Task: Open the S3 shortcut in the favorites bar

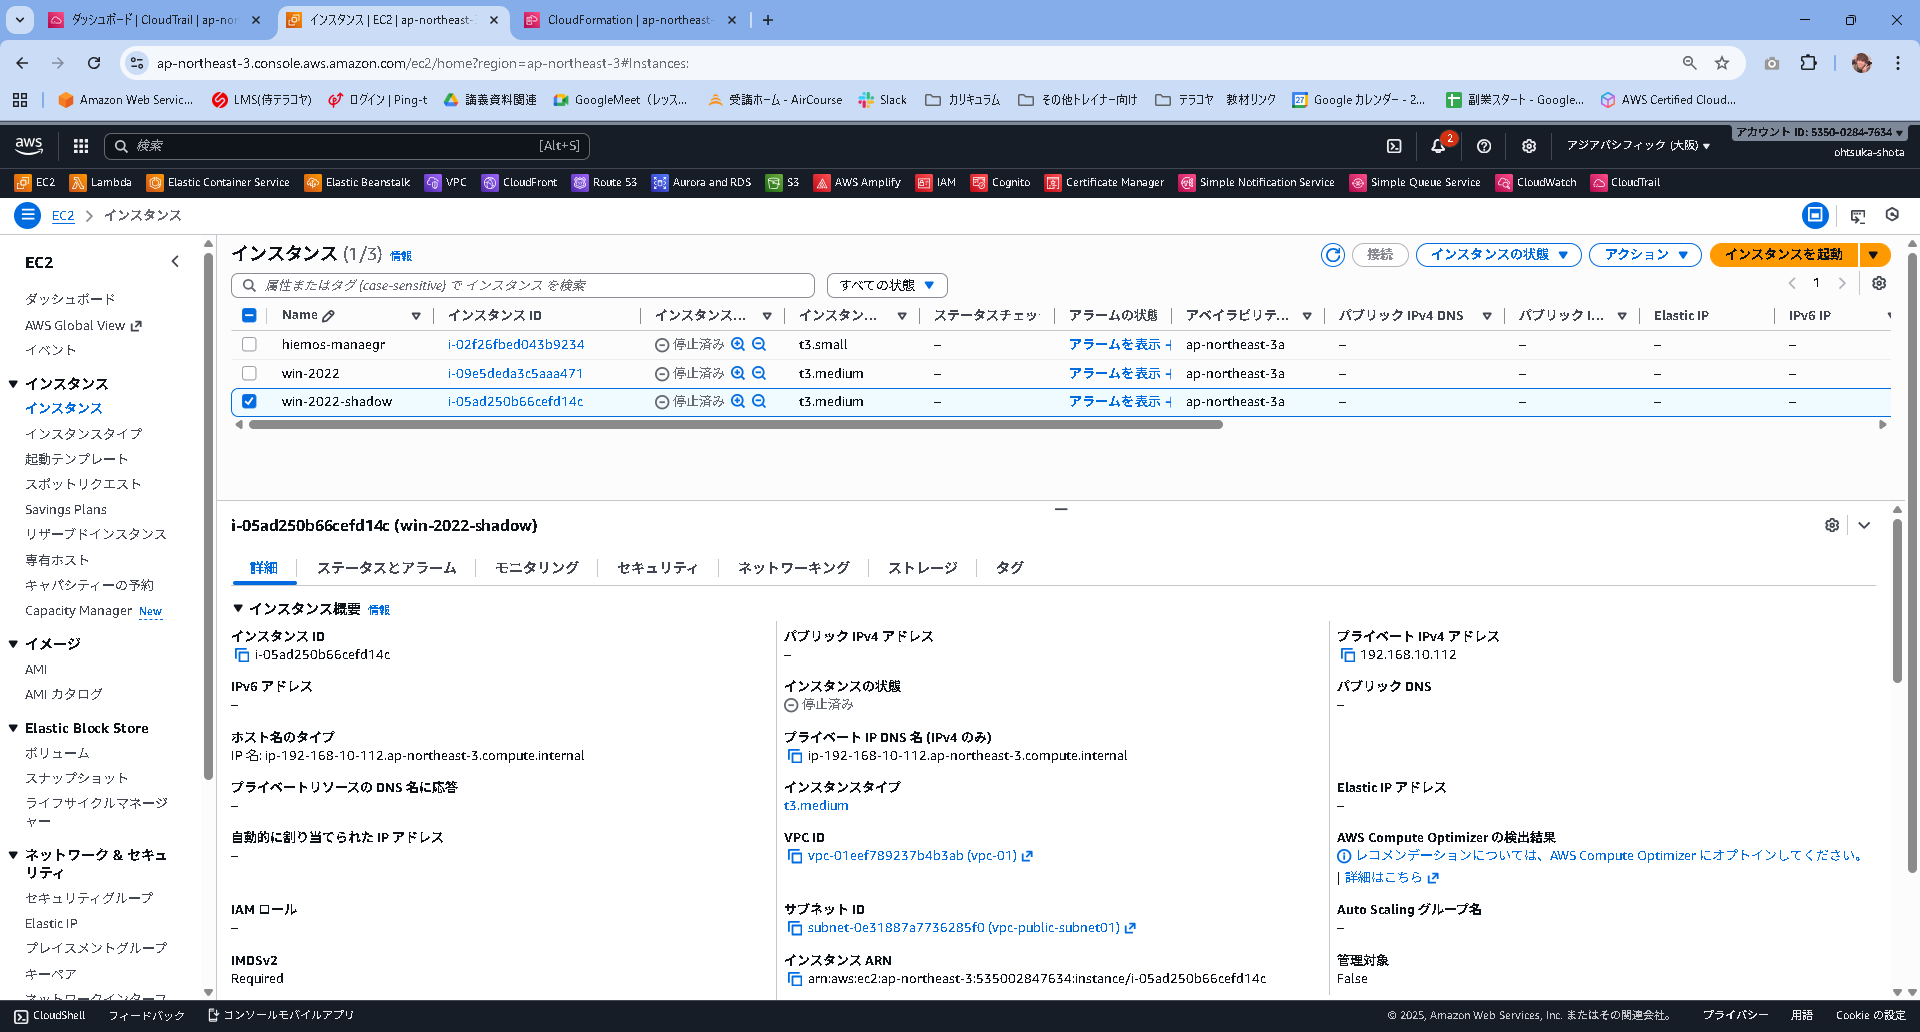Action: [783, 182]
